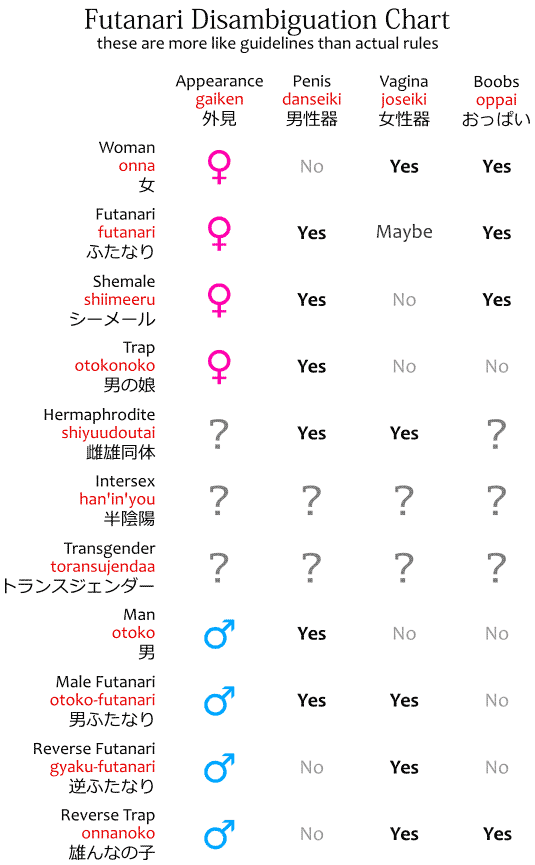Click the red 'otokonoko' row label

click(115, 365)
